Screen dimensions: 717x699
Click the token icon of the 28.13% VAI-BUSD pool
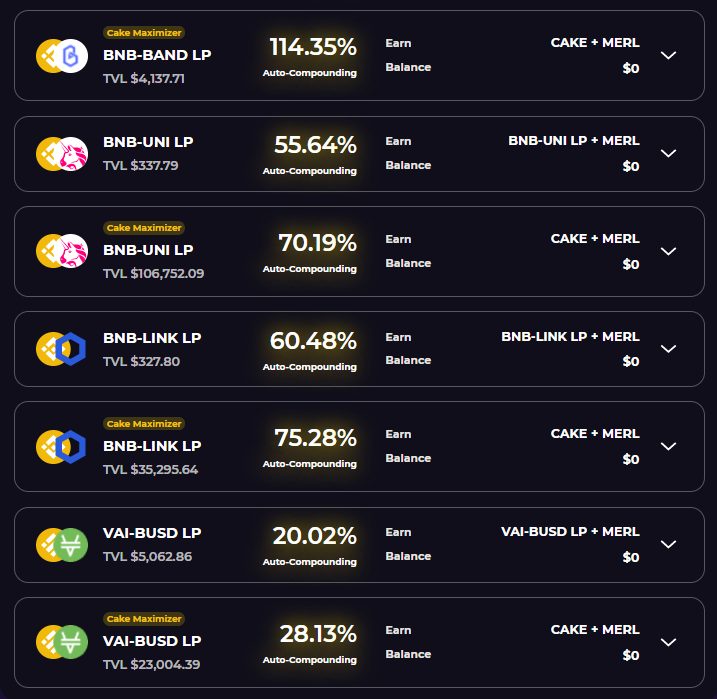point(62,642)
